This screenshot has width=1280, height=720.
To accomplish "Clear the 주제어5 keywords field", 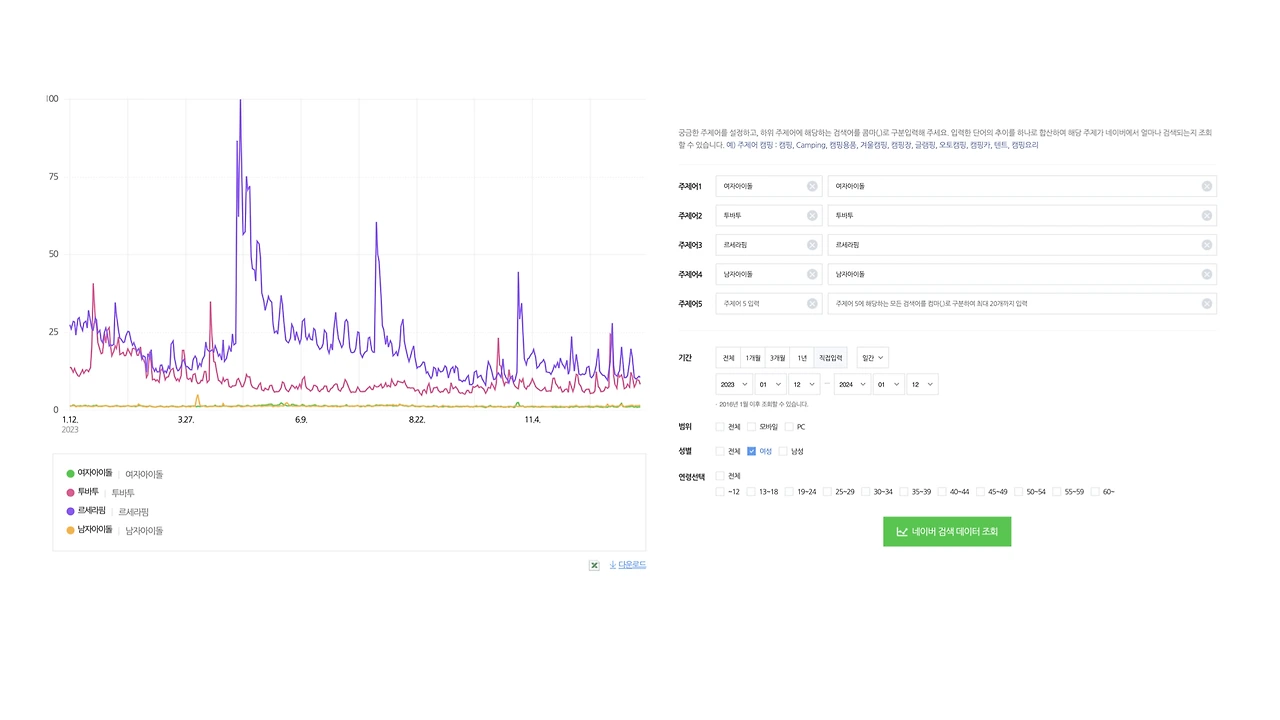I will click(1207, 304).
